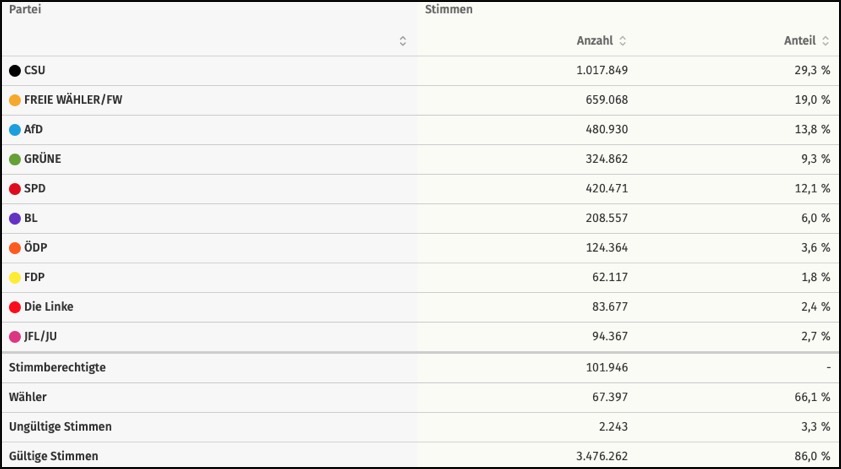Select the Anzahl column header

pos(594,41)
